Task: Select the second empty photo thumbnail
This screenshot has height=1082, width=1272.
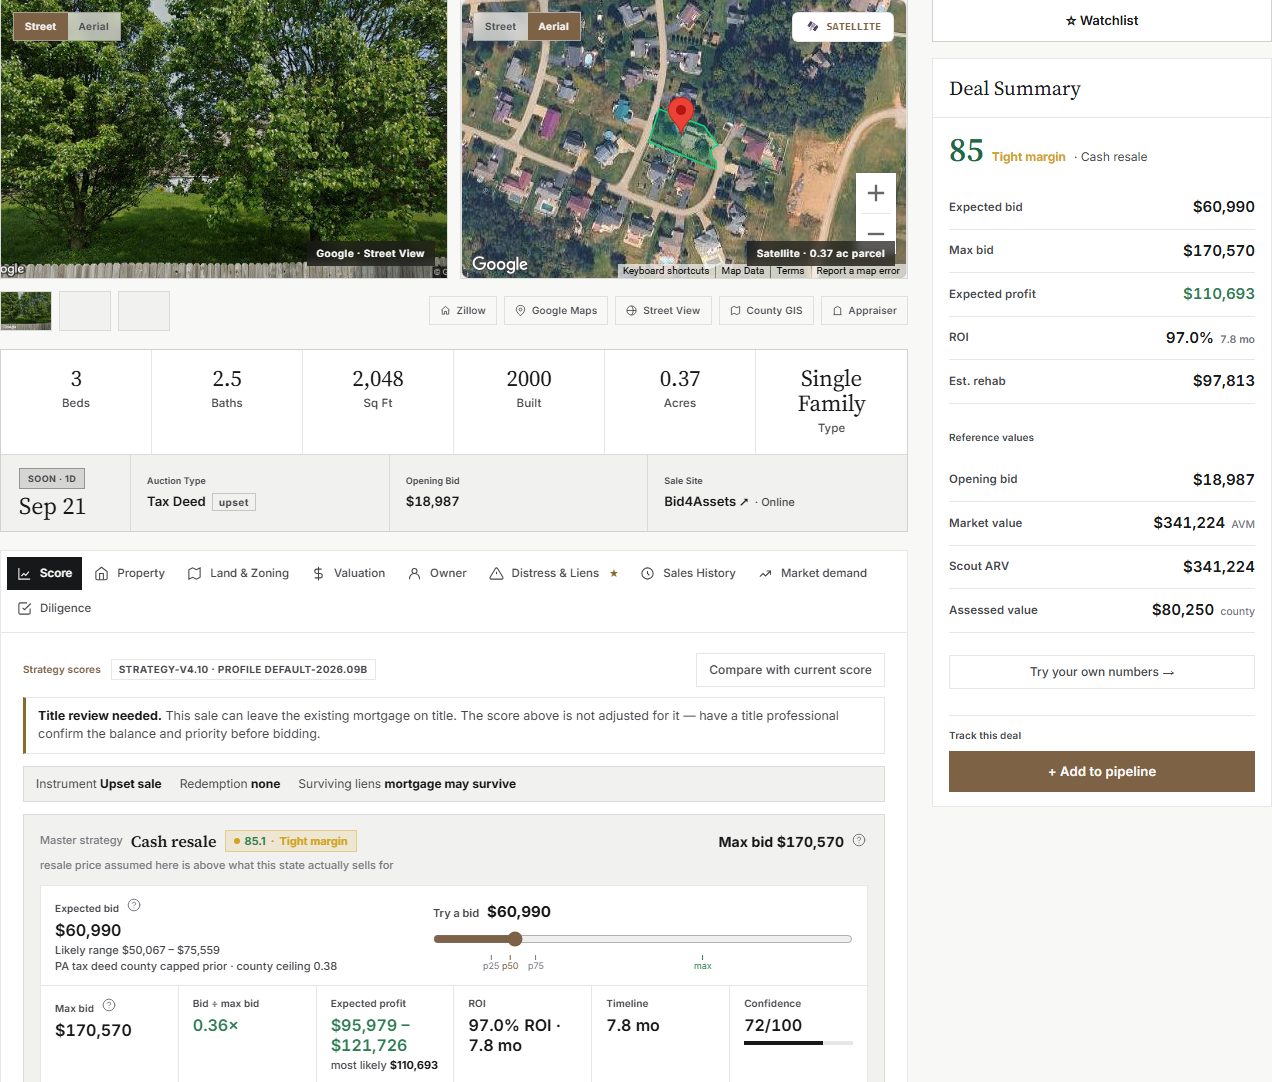Action: click(x=85, y=311)
